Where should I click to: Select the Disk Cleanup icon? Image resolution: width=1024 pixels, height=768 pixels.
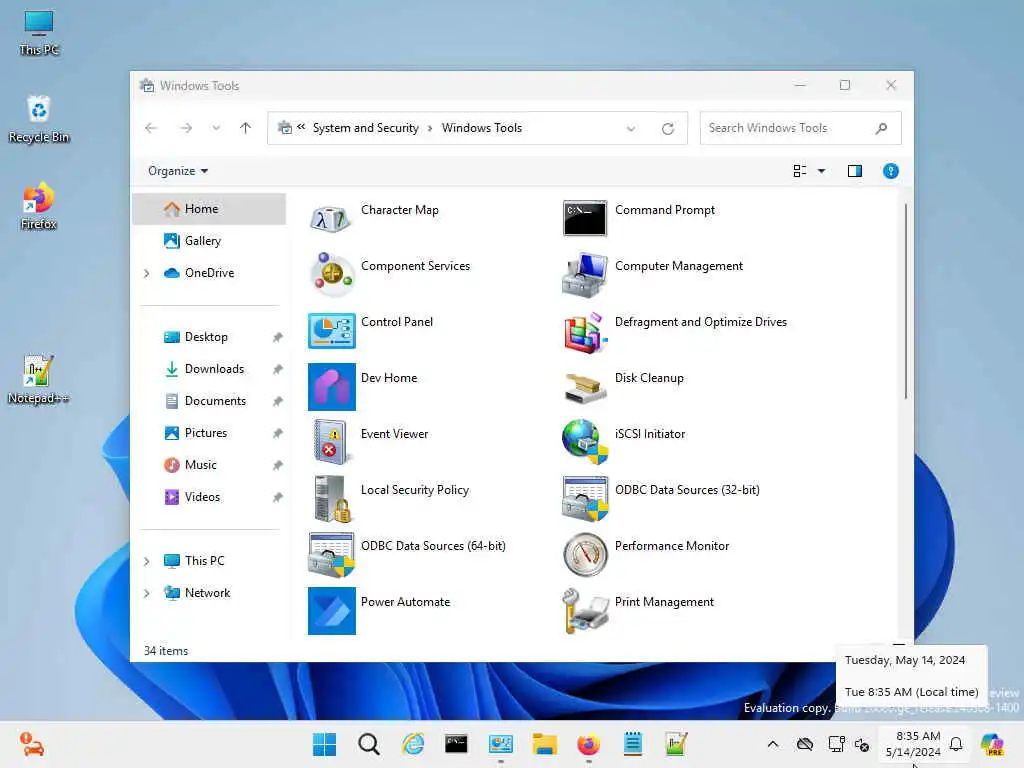coord(584,388)
